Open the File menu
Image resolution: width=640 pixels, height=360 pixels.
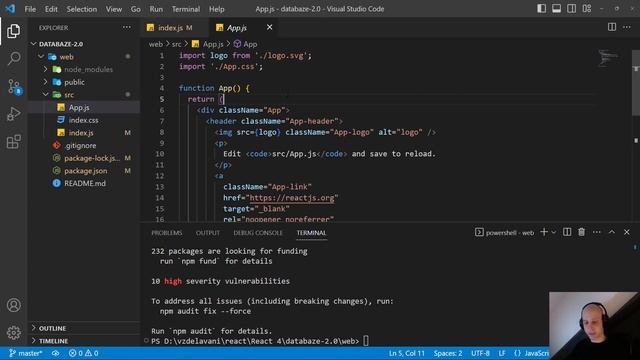click(30, 9)
